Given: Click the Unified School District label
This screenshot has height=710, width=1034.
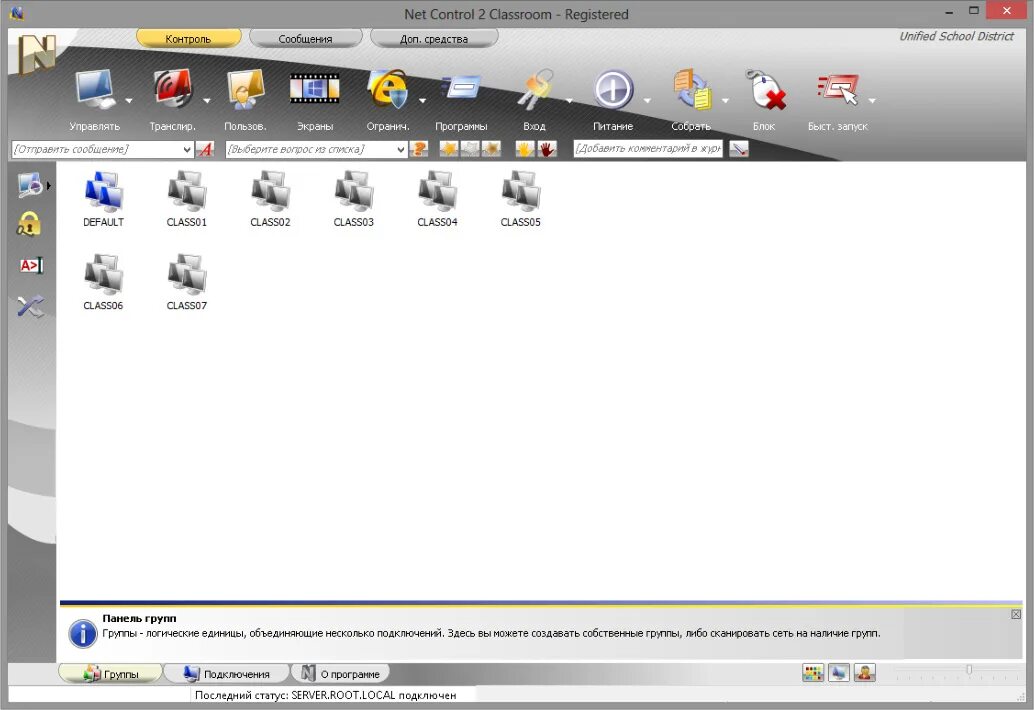Looking at the screenshot, I should [956, 36].
